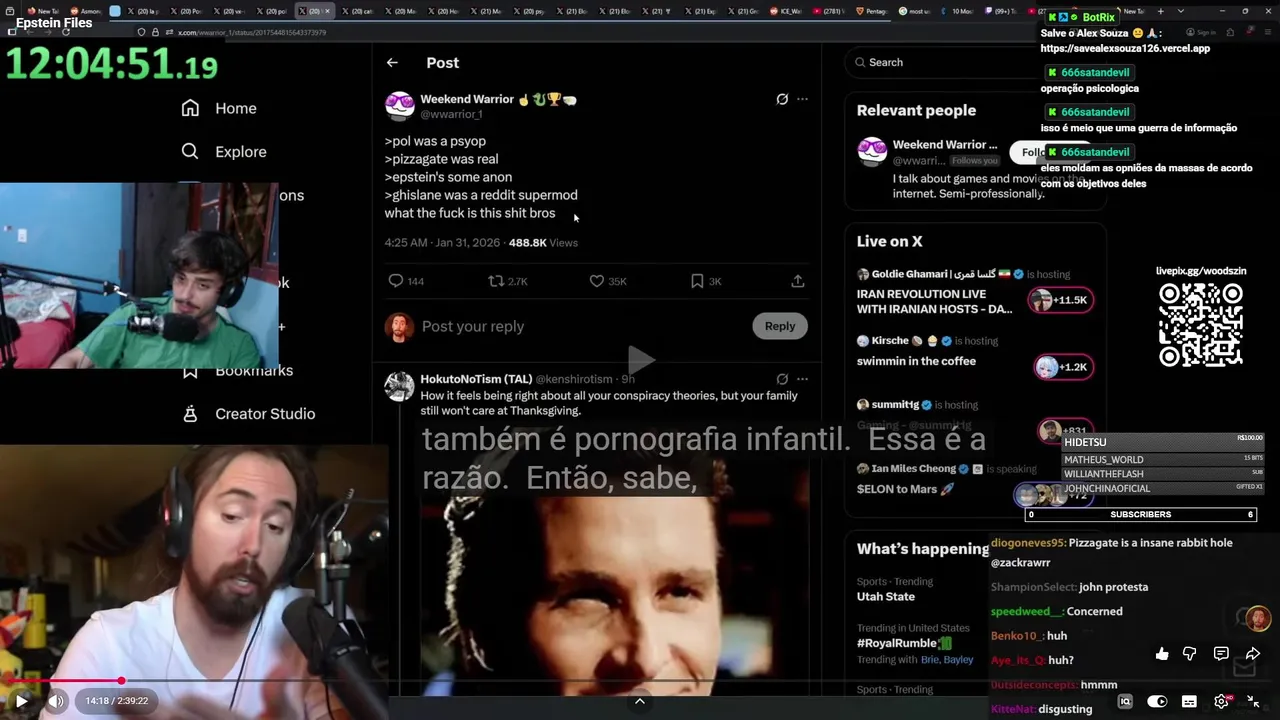The width and height of the screenshot is (1280, 720).
Task: Seek with the red progress bar scrubber handle
Action: tap(121, 681)
